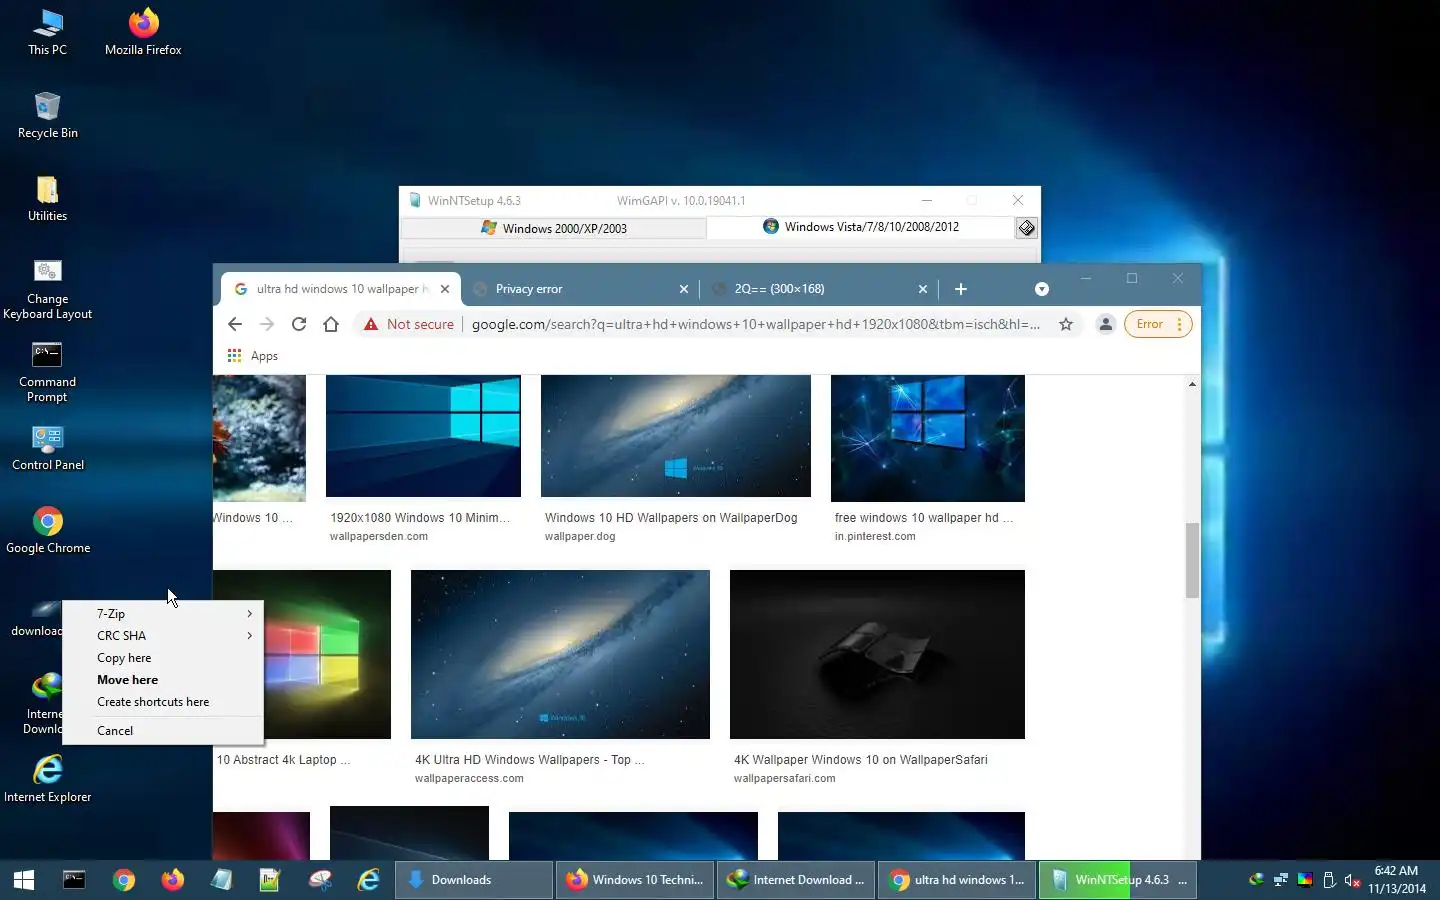Click in.pinterest.com source link
1440x900 pixels.
coord(875,537)
